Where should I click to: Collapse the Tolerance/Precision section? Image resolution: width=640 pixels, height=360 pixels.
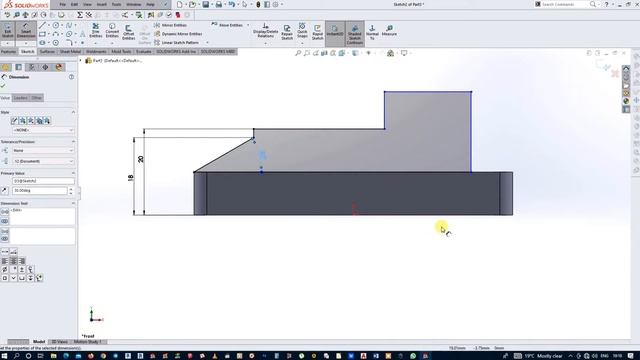pyautogui.click(x=73, y=142)
